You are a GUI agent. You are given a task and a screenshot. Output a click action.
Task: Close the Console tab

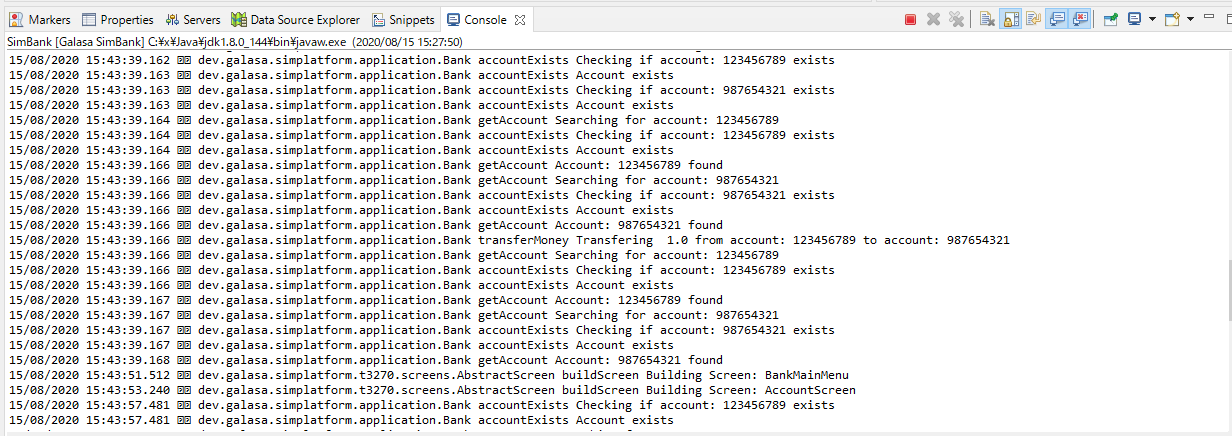click(520, 19)
